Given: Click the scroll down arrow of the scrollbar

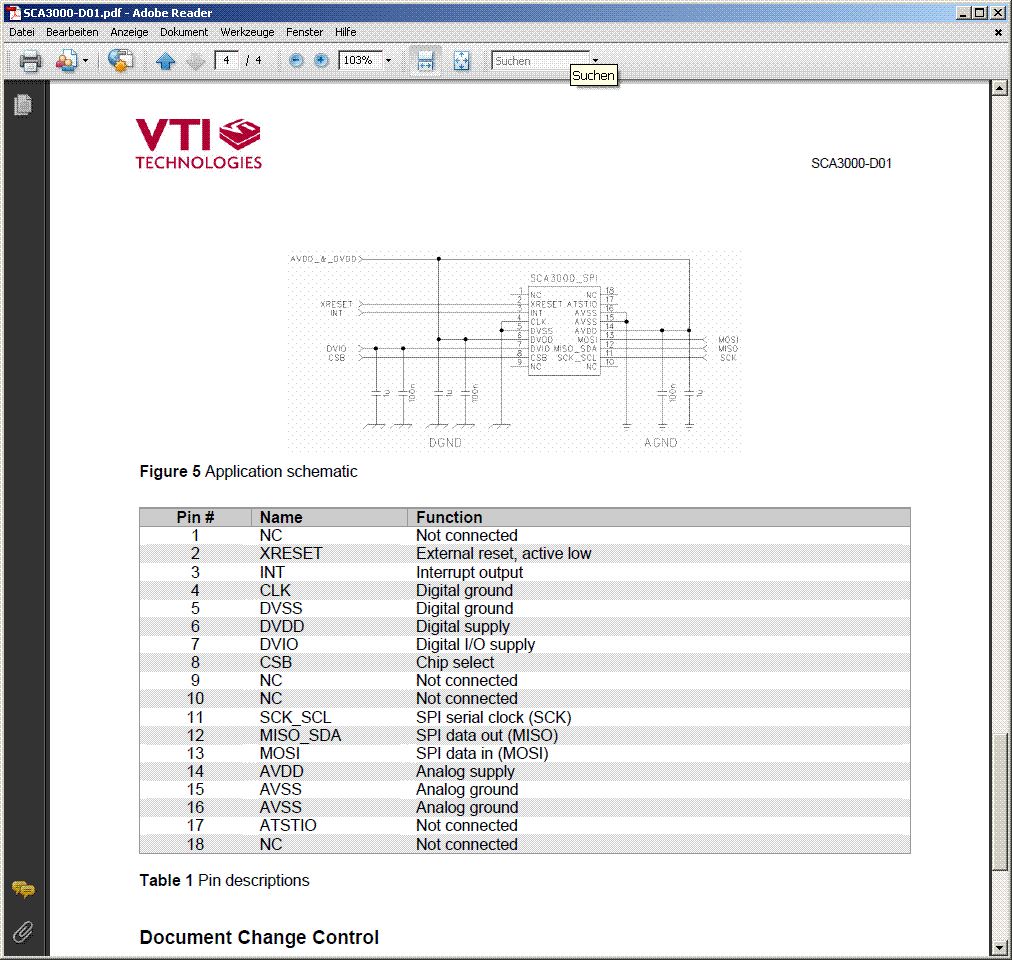Looking at the screenshot, I should 1000,948.
